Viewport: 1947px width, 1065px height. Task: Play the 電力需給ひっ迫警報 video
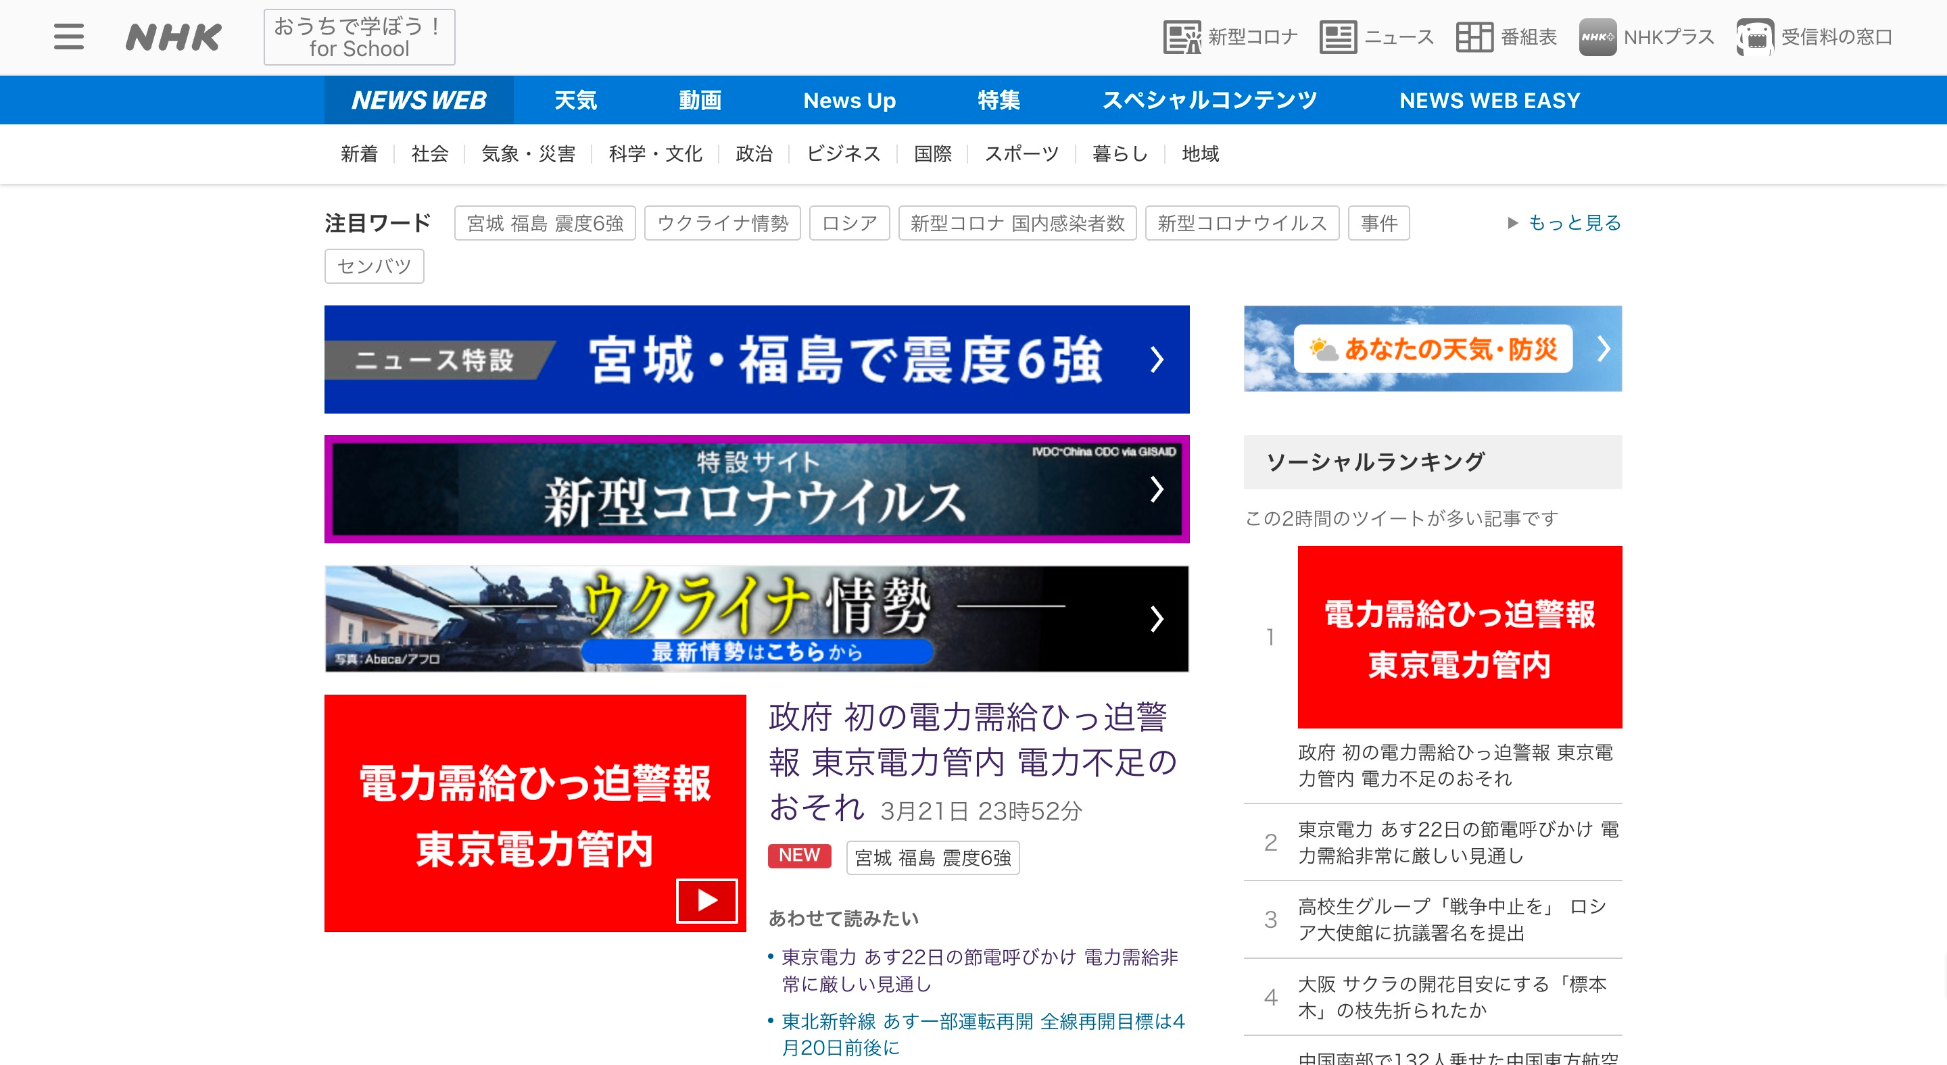[x=706, y=900]
